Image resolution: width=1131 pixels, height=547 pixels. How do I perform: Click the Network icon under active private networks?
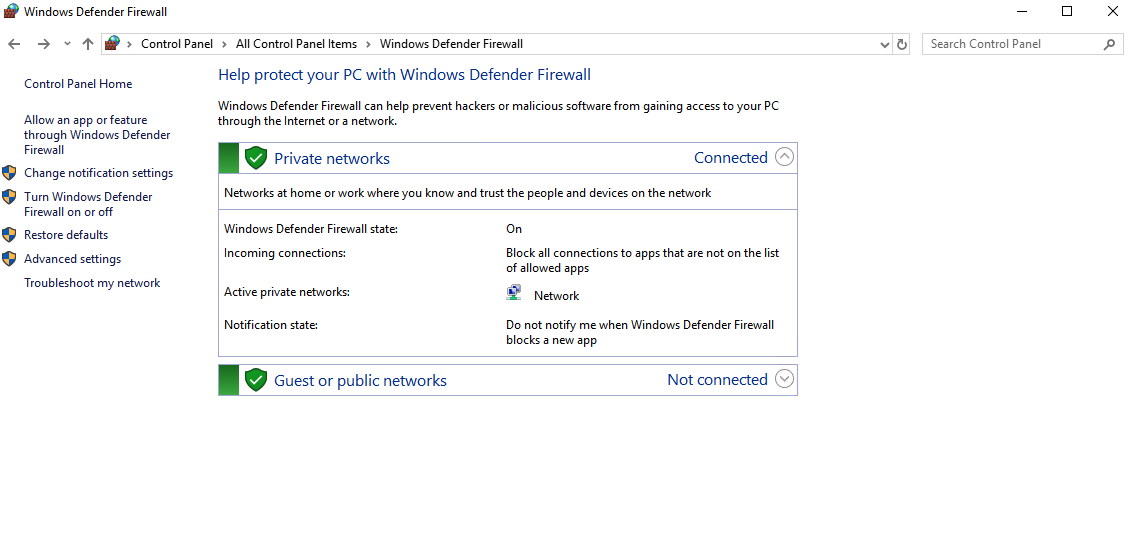[x=514, y=293]
